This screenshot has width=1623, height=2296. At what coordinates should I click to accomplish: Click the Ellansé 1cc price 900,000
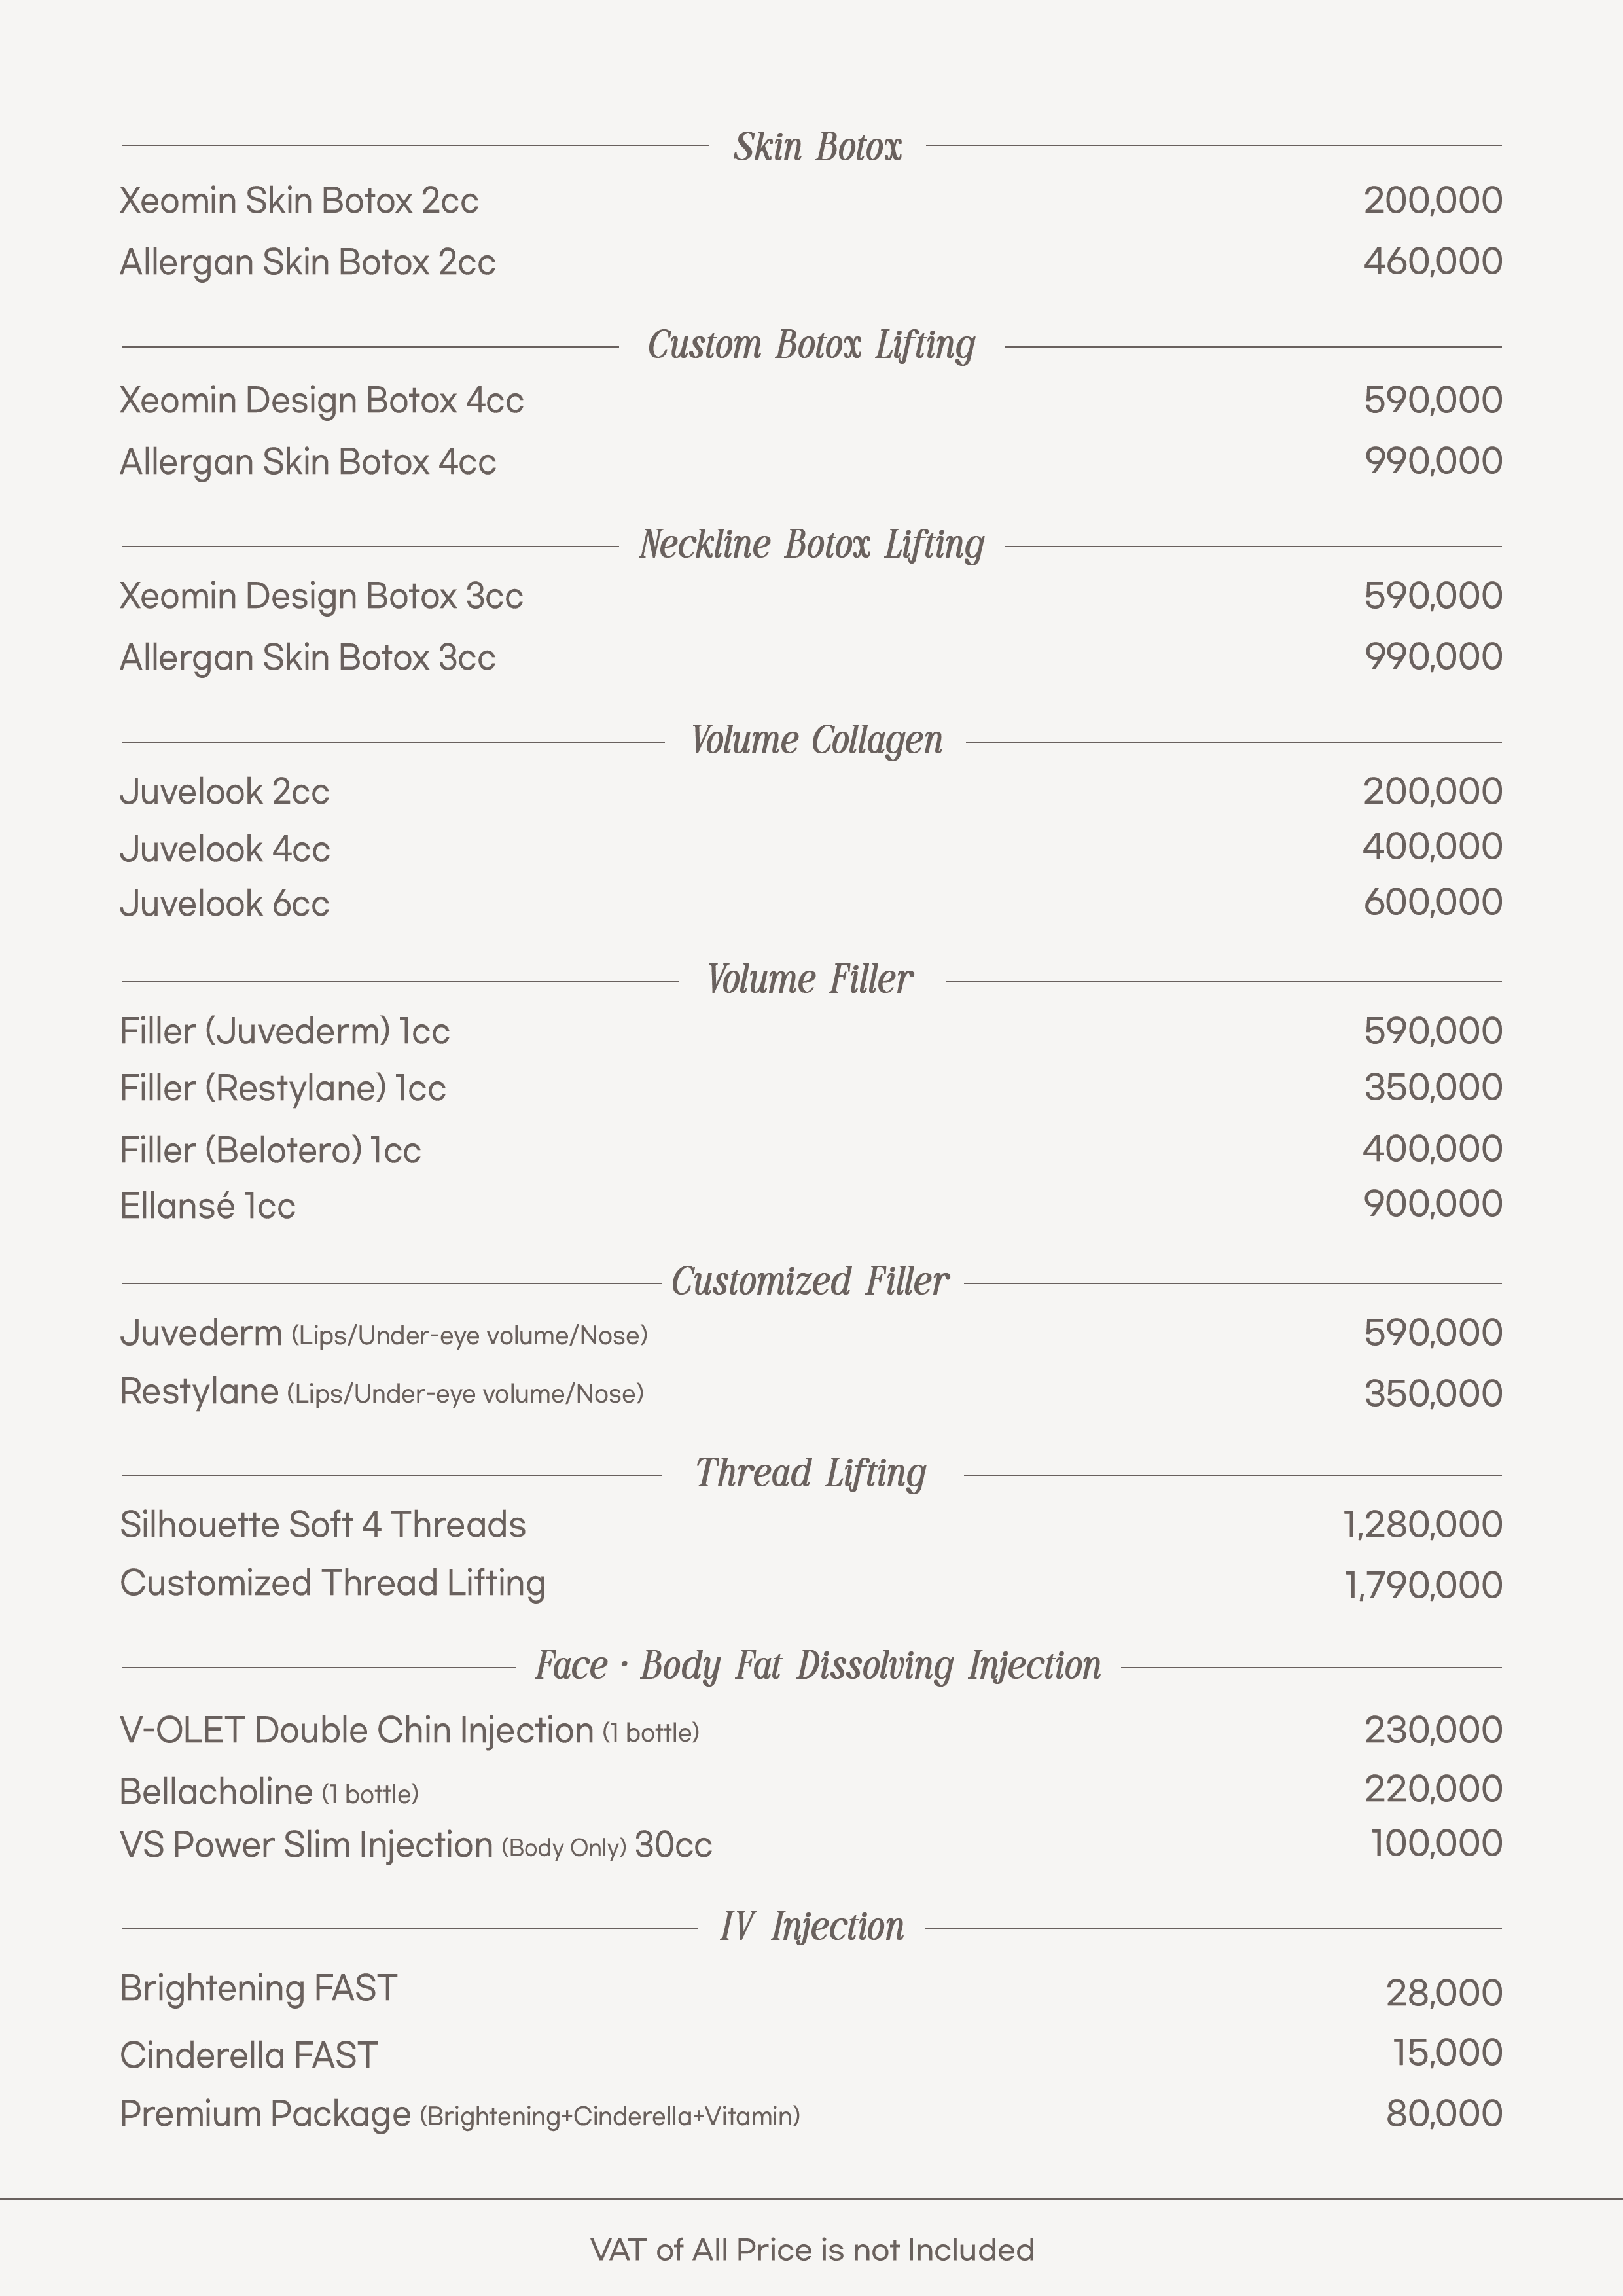tap(1432, 1204)
